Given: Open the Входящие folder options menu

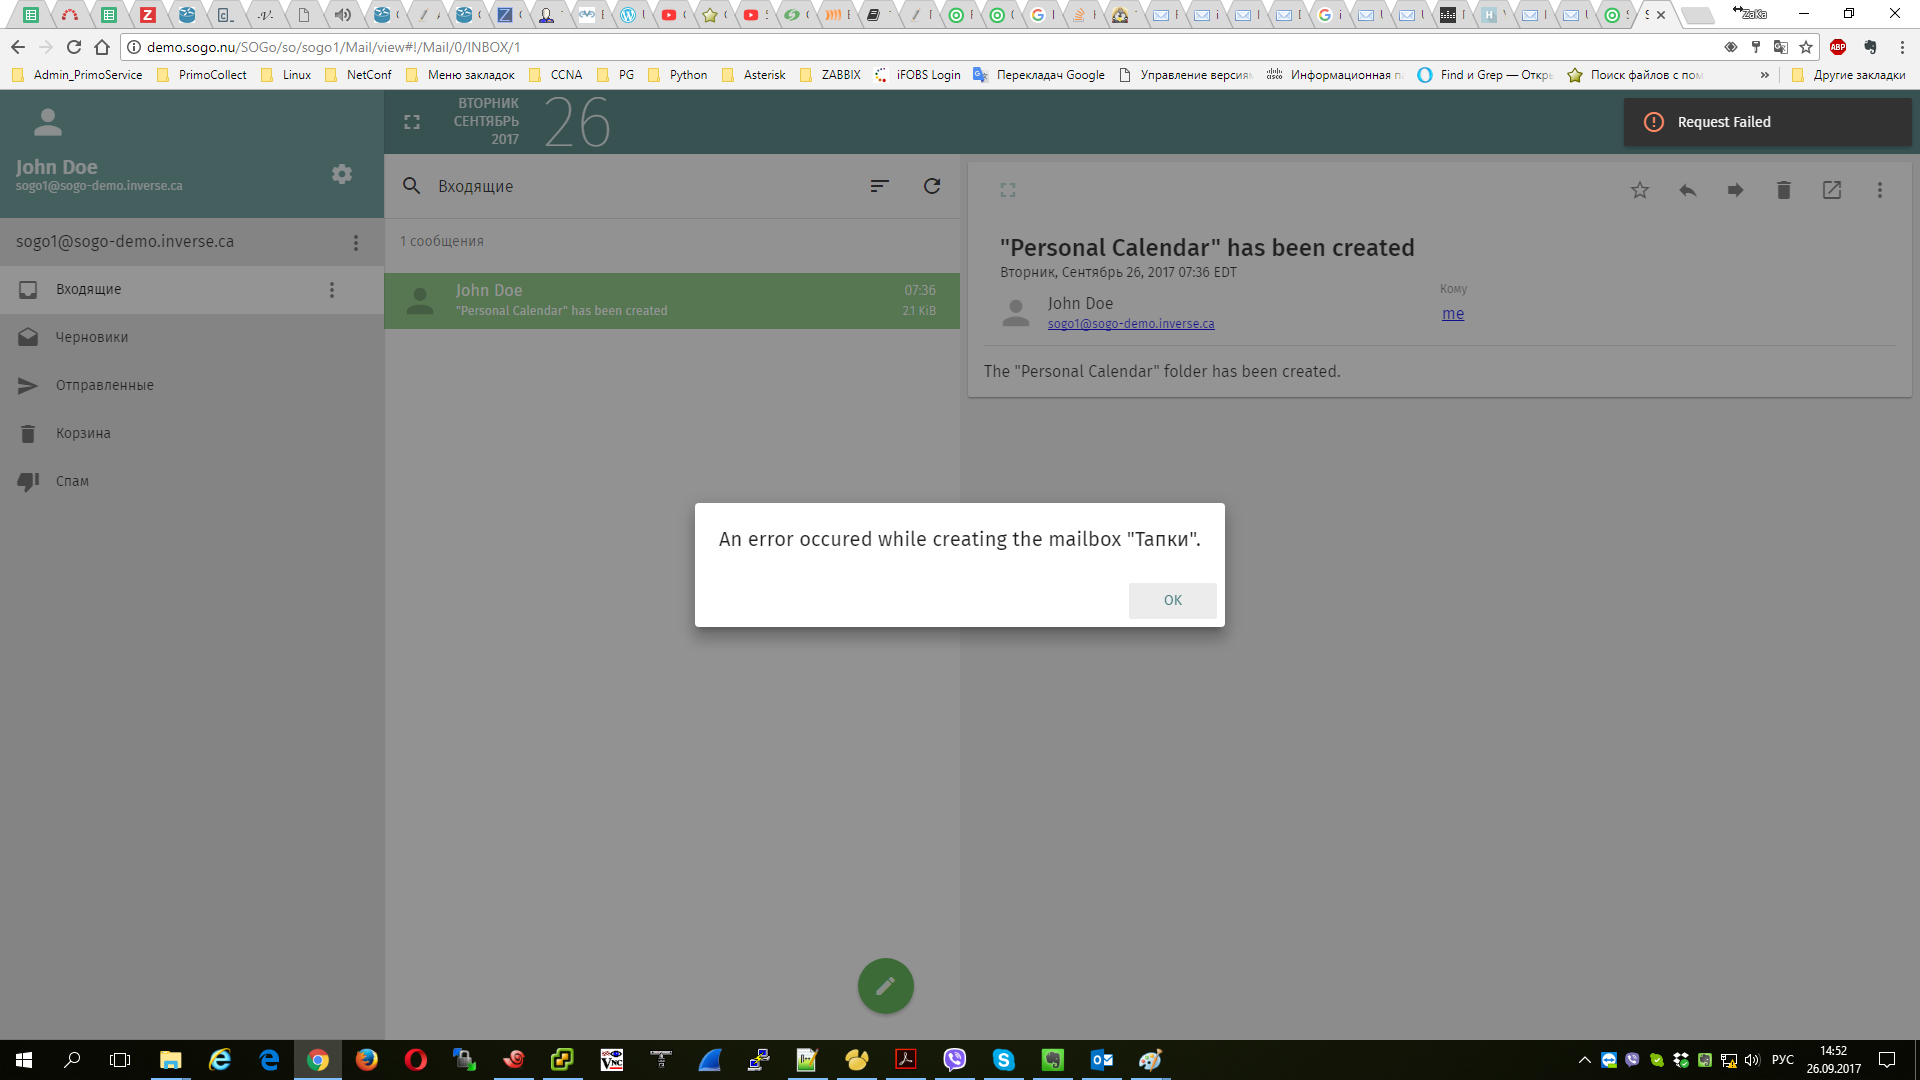Looking at the screenshot, I should (x=332, y=290).
